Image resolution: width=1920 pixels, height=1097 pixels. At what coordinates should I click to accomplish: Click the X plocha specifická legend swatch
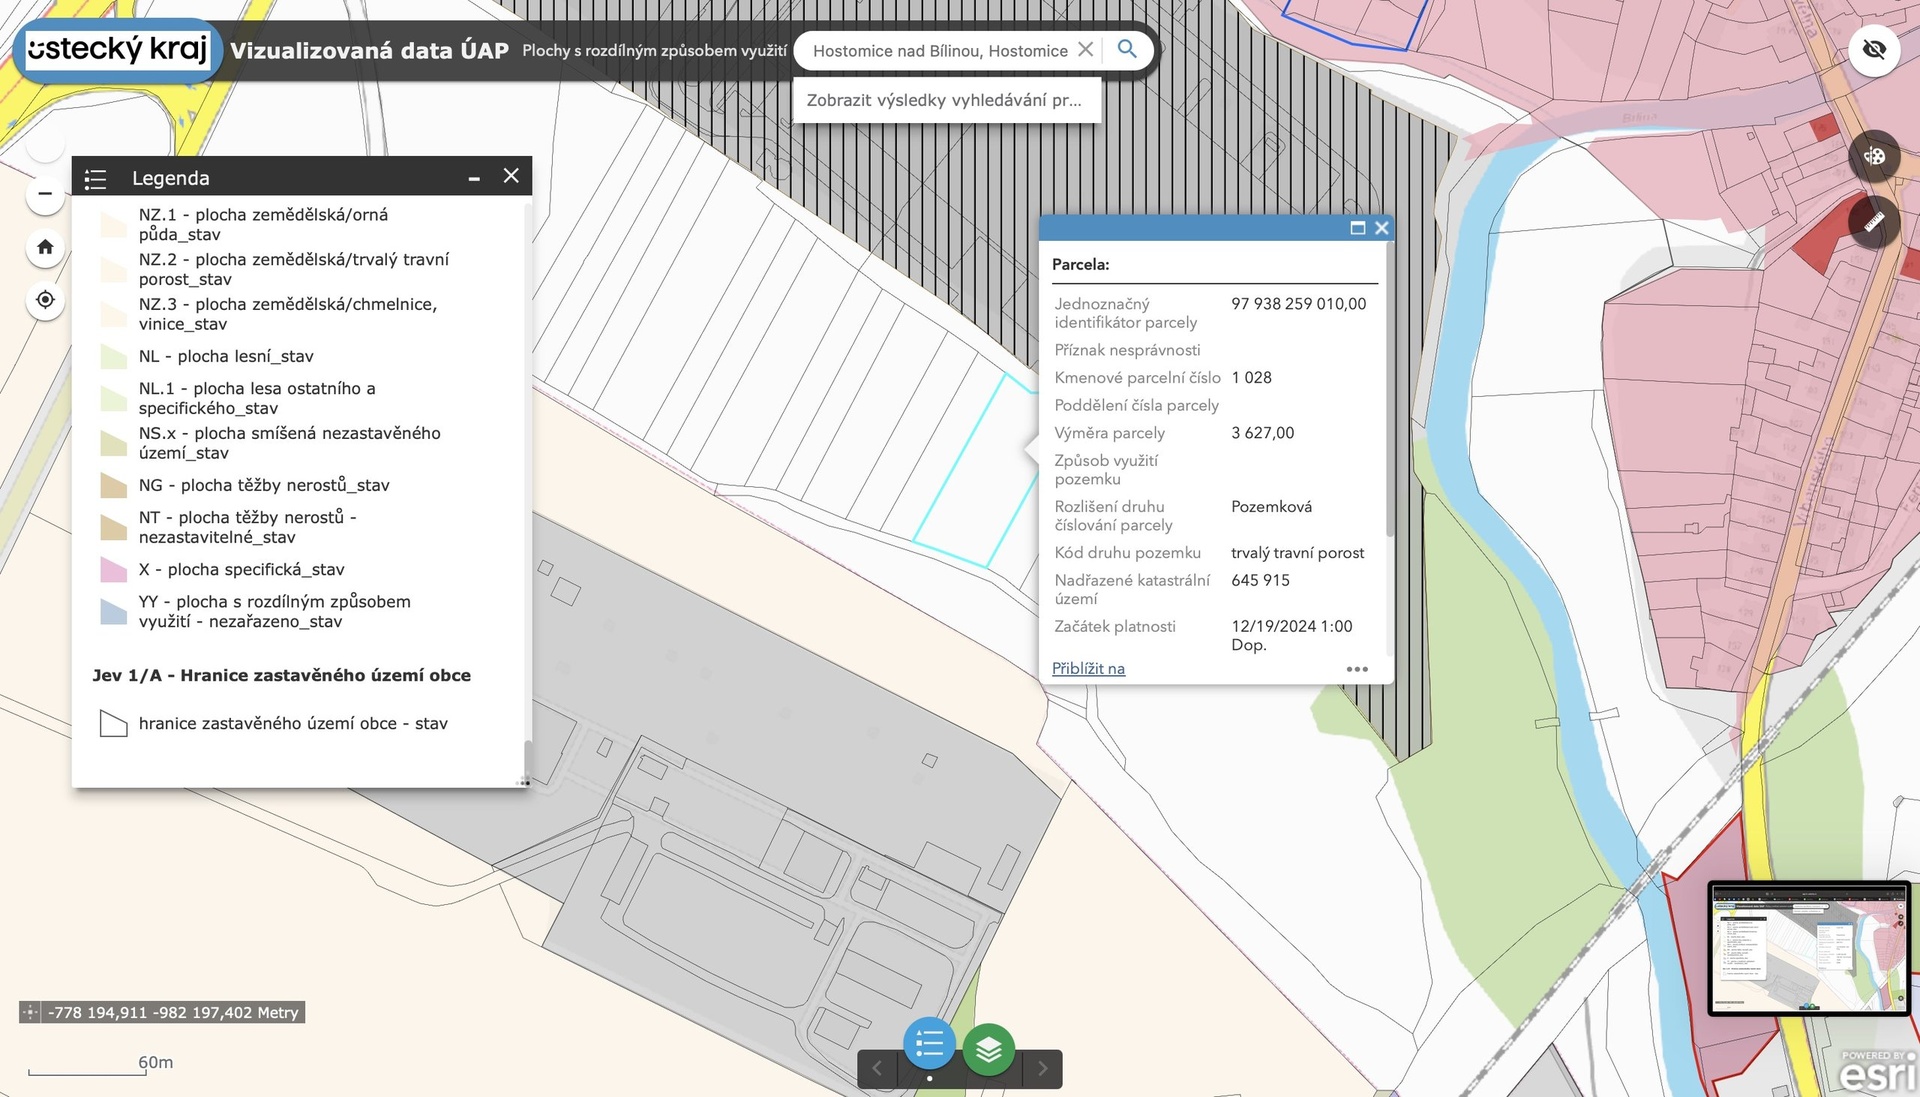114,569
